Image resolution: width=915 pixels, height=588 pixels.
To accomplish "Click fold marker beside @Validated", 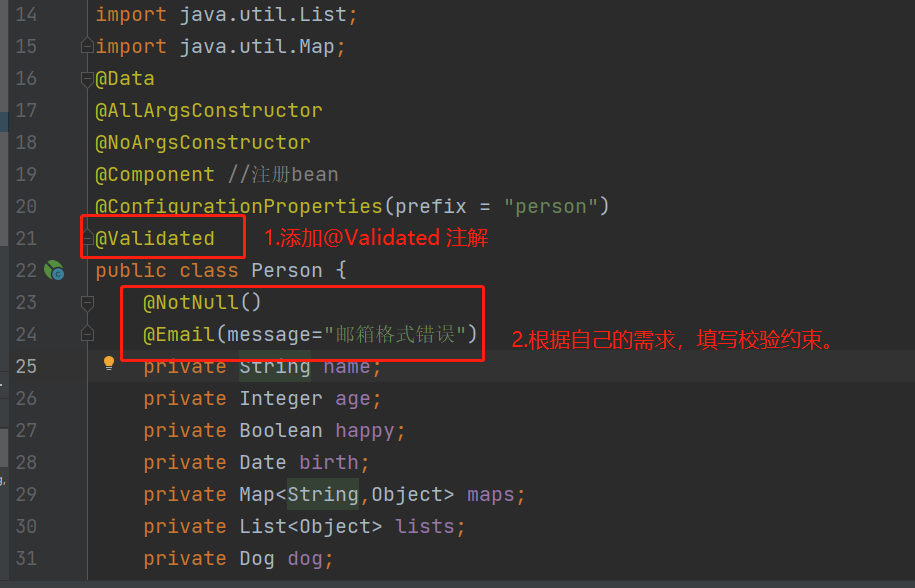I will click(x=87, y=238).
